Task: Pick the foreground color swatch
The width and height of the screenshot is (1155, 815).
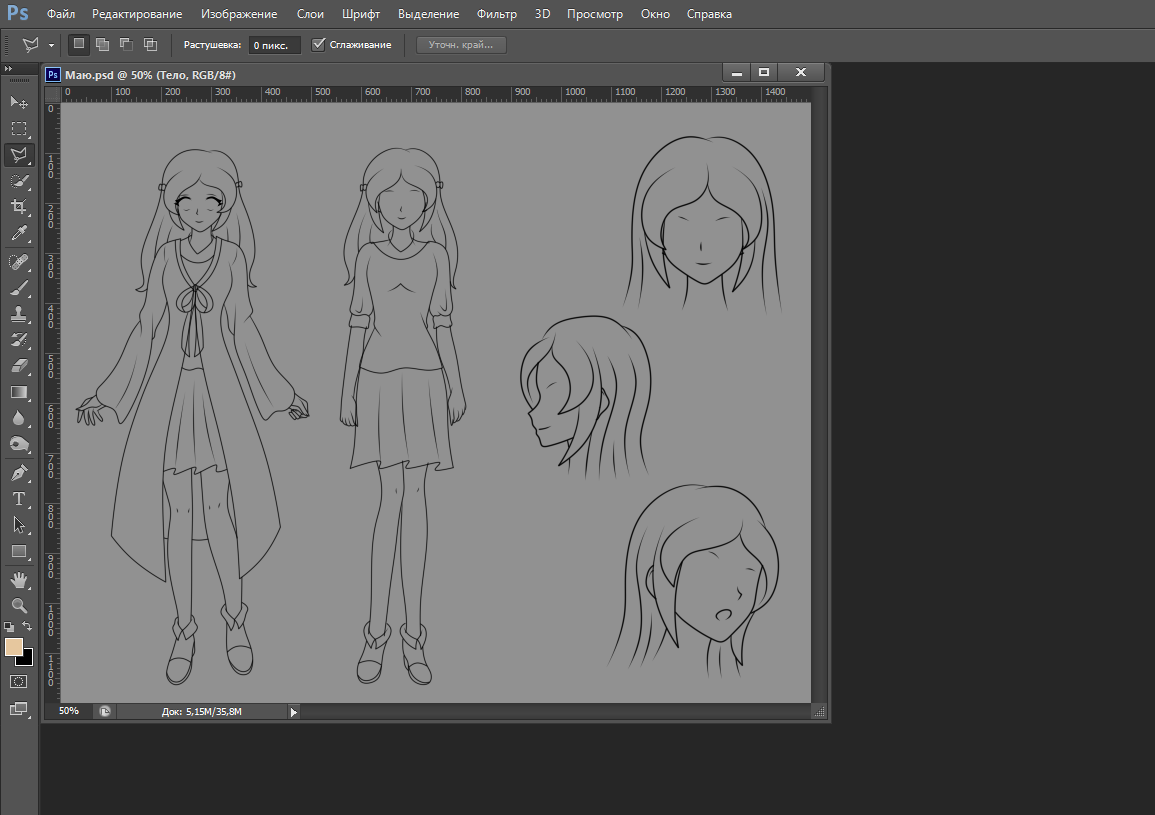Action: [x=13, y=647]
